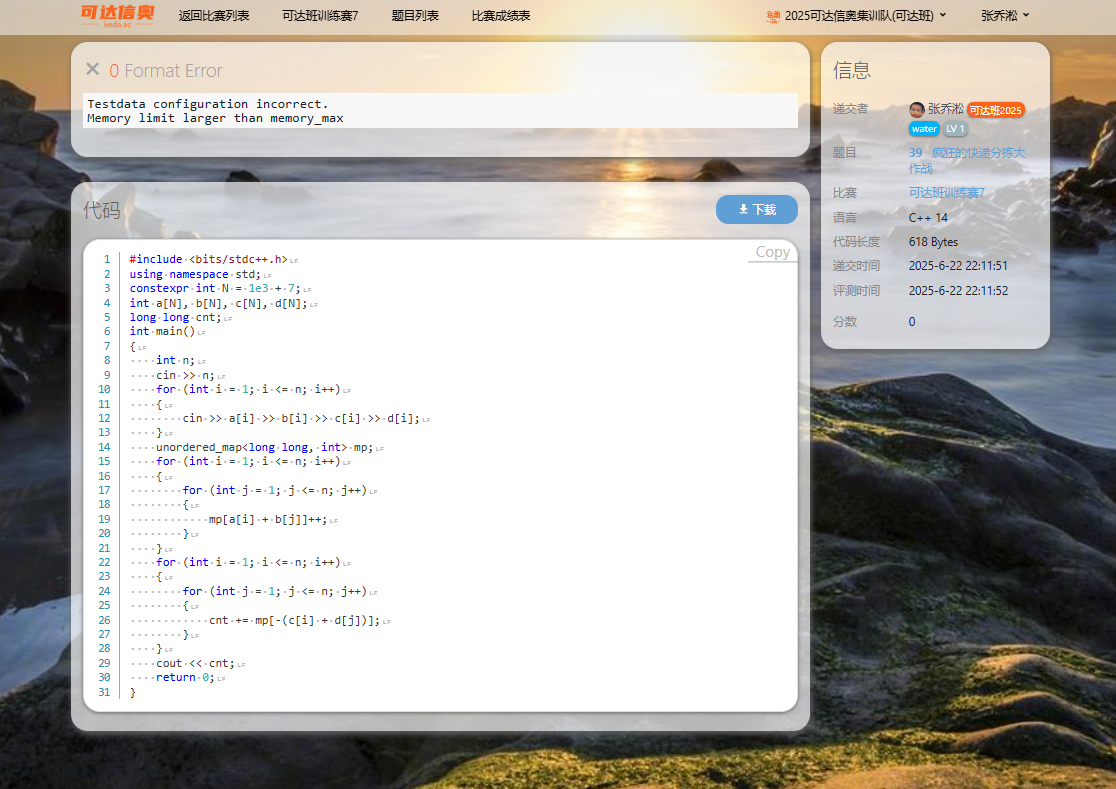
Task: Open 可达班训练赛7 in the top navigation
Action: point(320,16)
